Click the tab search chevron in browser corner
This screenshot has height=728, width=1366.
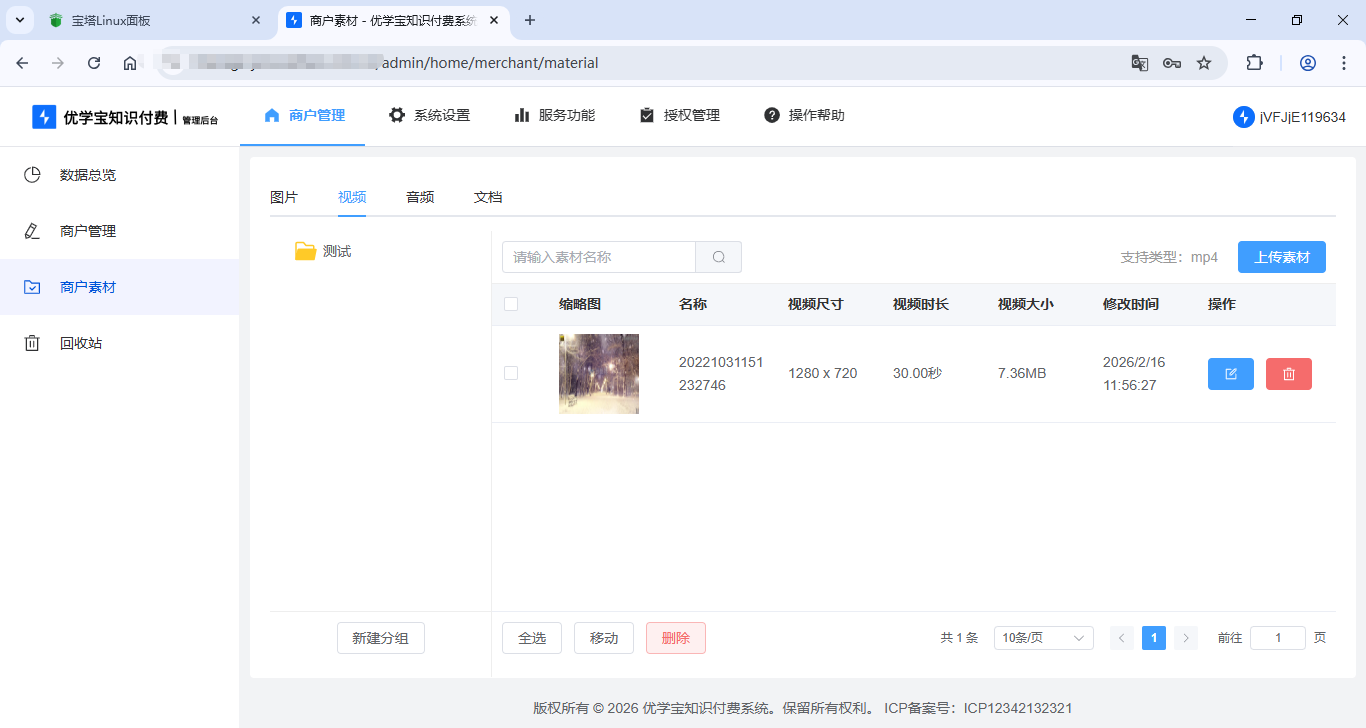tap(19, 19)
